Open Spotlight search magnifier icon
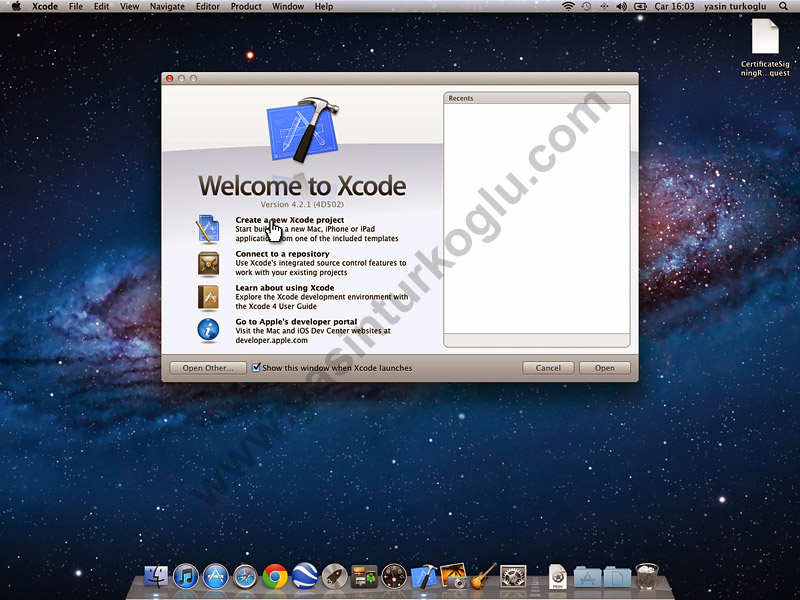 783,6
